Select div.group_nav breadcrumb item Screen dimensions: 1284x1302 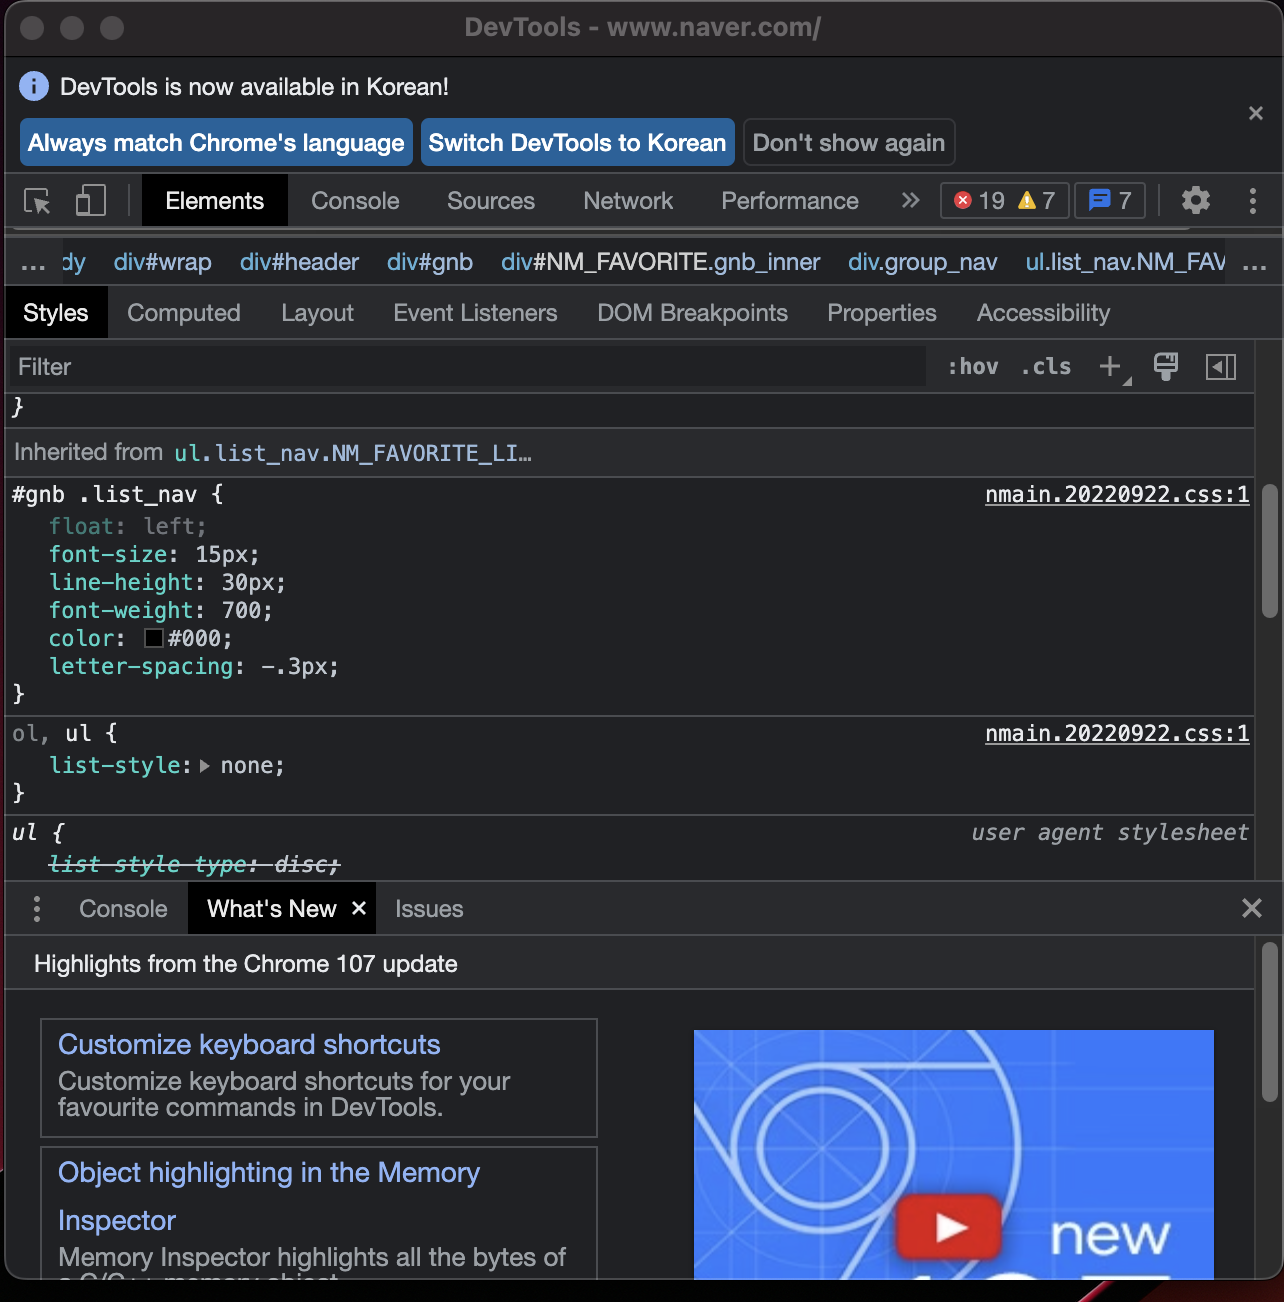(922, 262)
